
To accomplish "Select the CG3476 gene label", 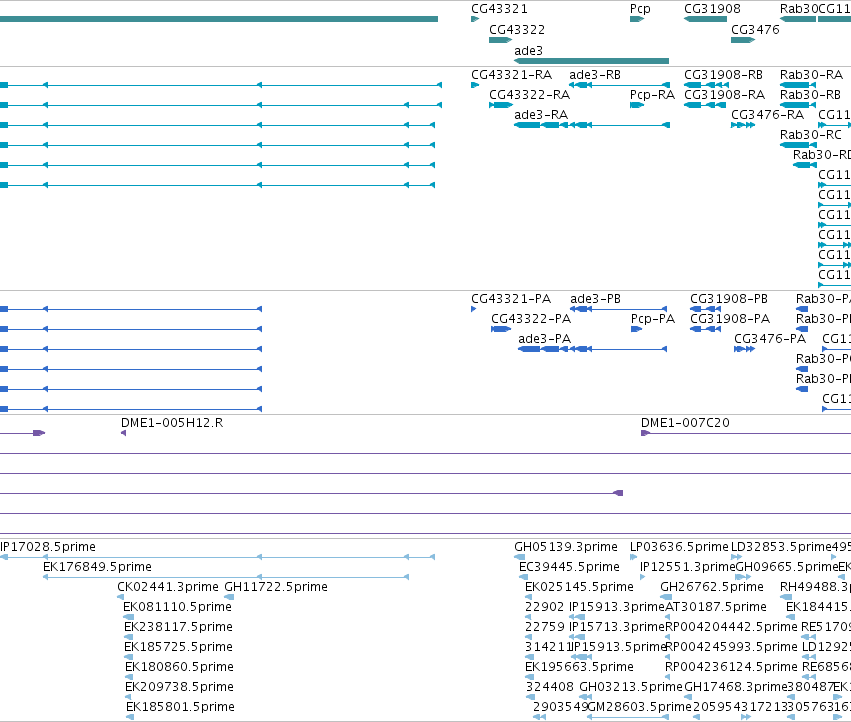I will point(755,30).
